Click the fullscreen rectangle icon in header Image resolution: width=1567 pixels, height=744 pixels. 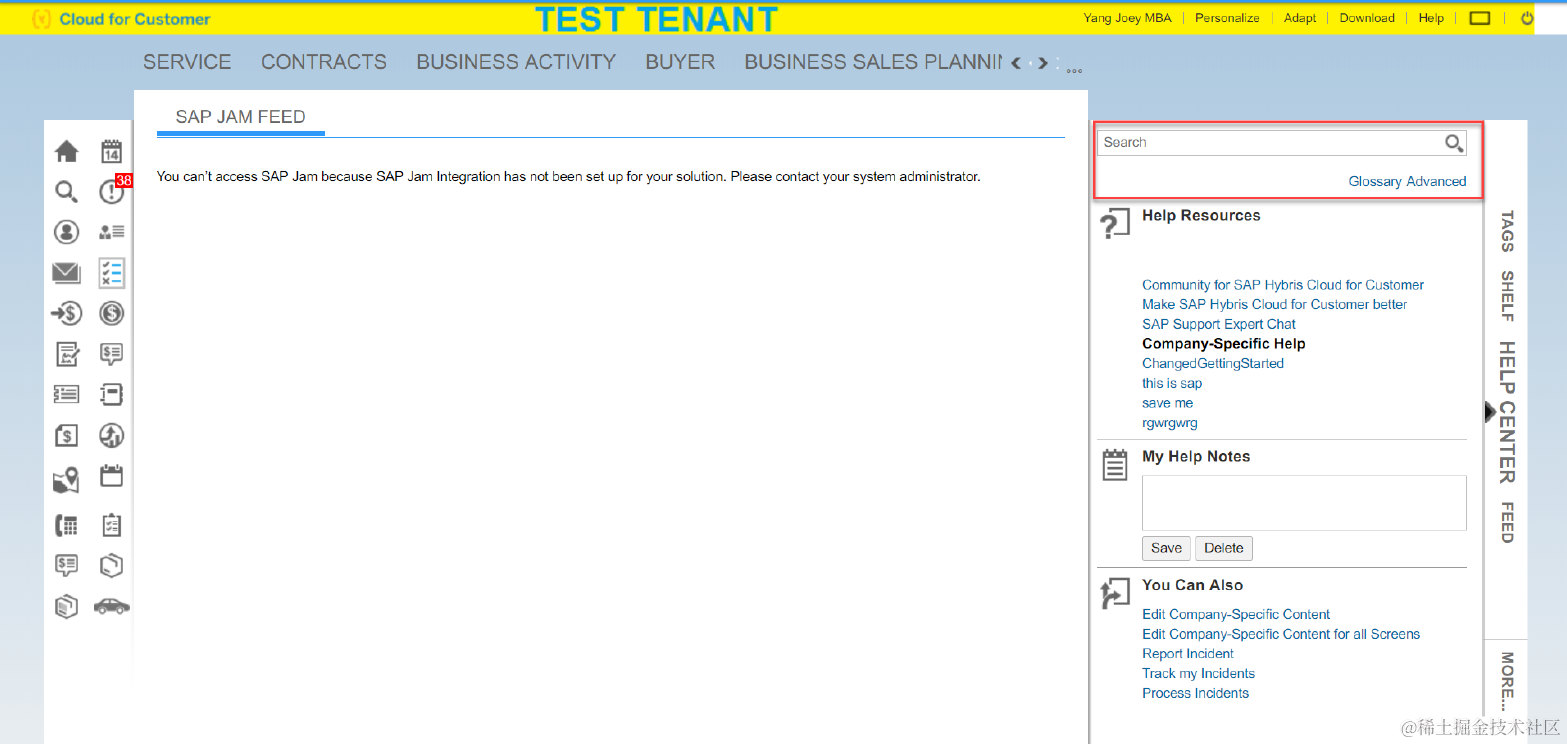(1480, 18)
